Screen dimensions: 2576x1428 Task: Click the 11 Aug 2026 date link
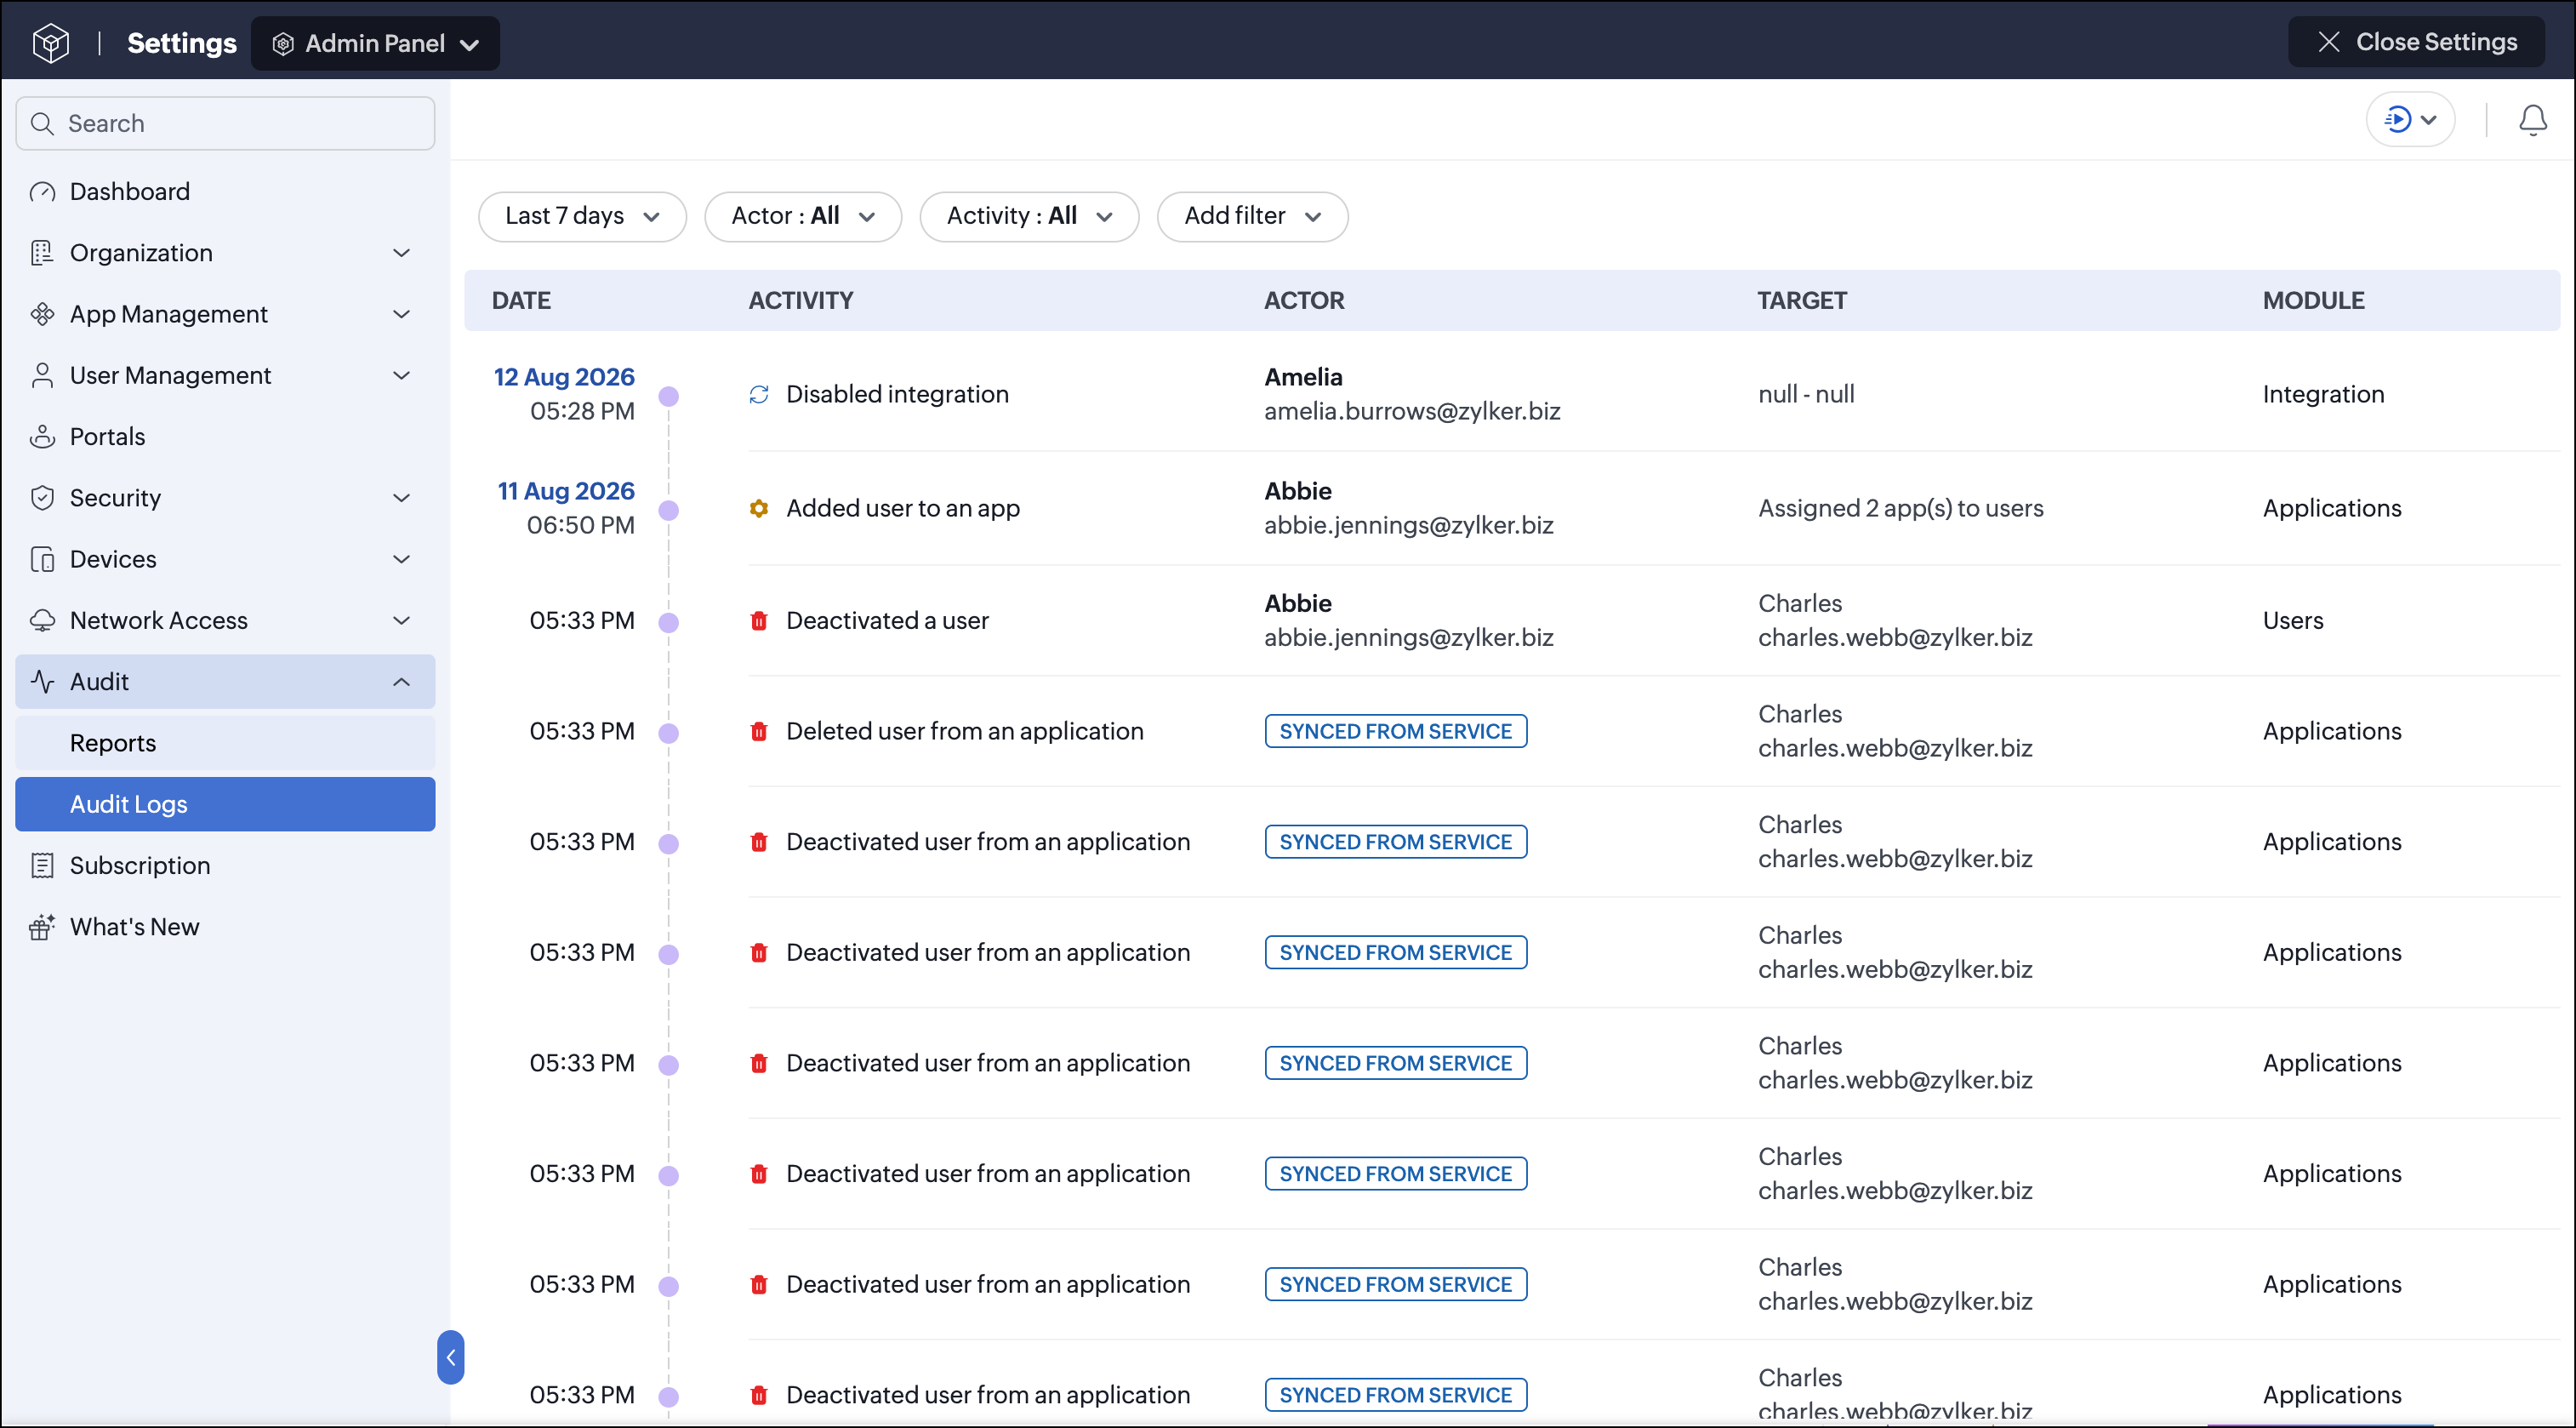coord(566,491)
